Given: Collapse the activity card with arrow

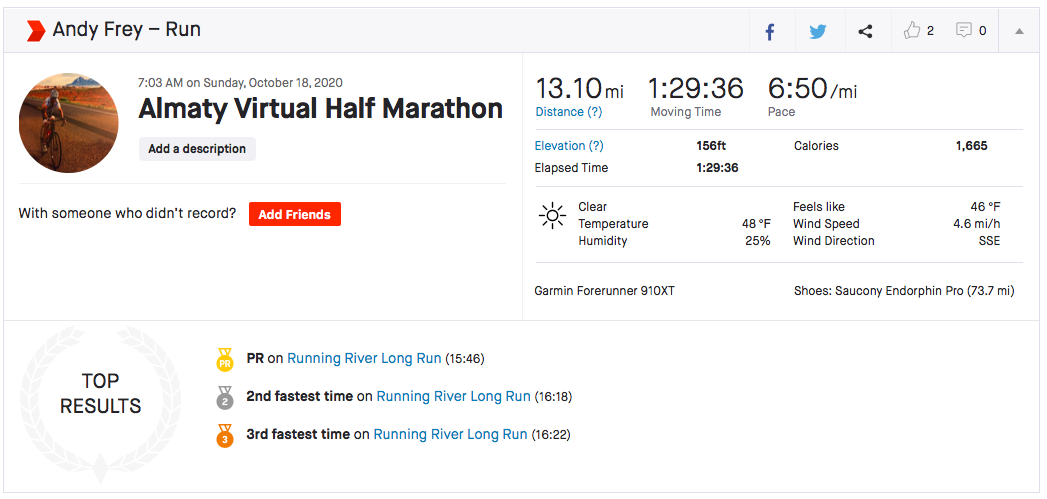Looking at the screenshot, I should [1019, 31].
